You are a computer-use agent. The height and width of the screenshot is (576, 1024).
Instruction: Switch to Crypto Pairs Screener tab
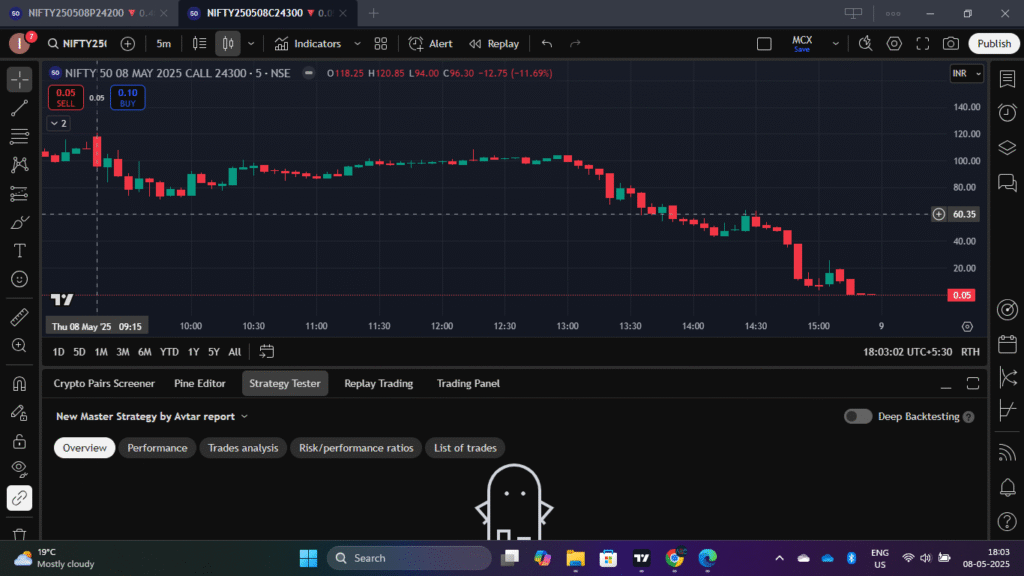coord(104,383)
